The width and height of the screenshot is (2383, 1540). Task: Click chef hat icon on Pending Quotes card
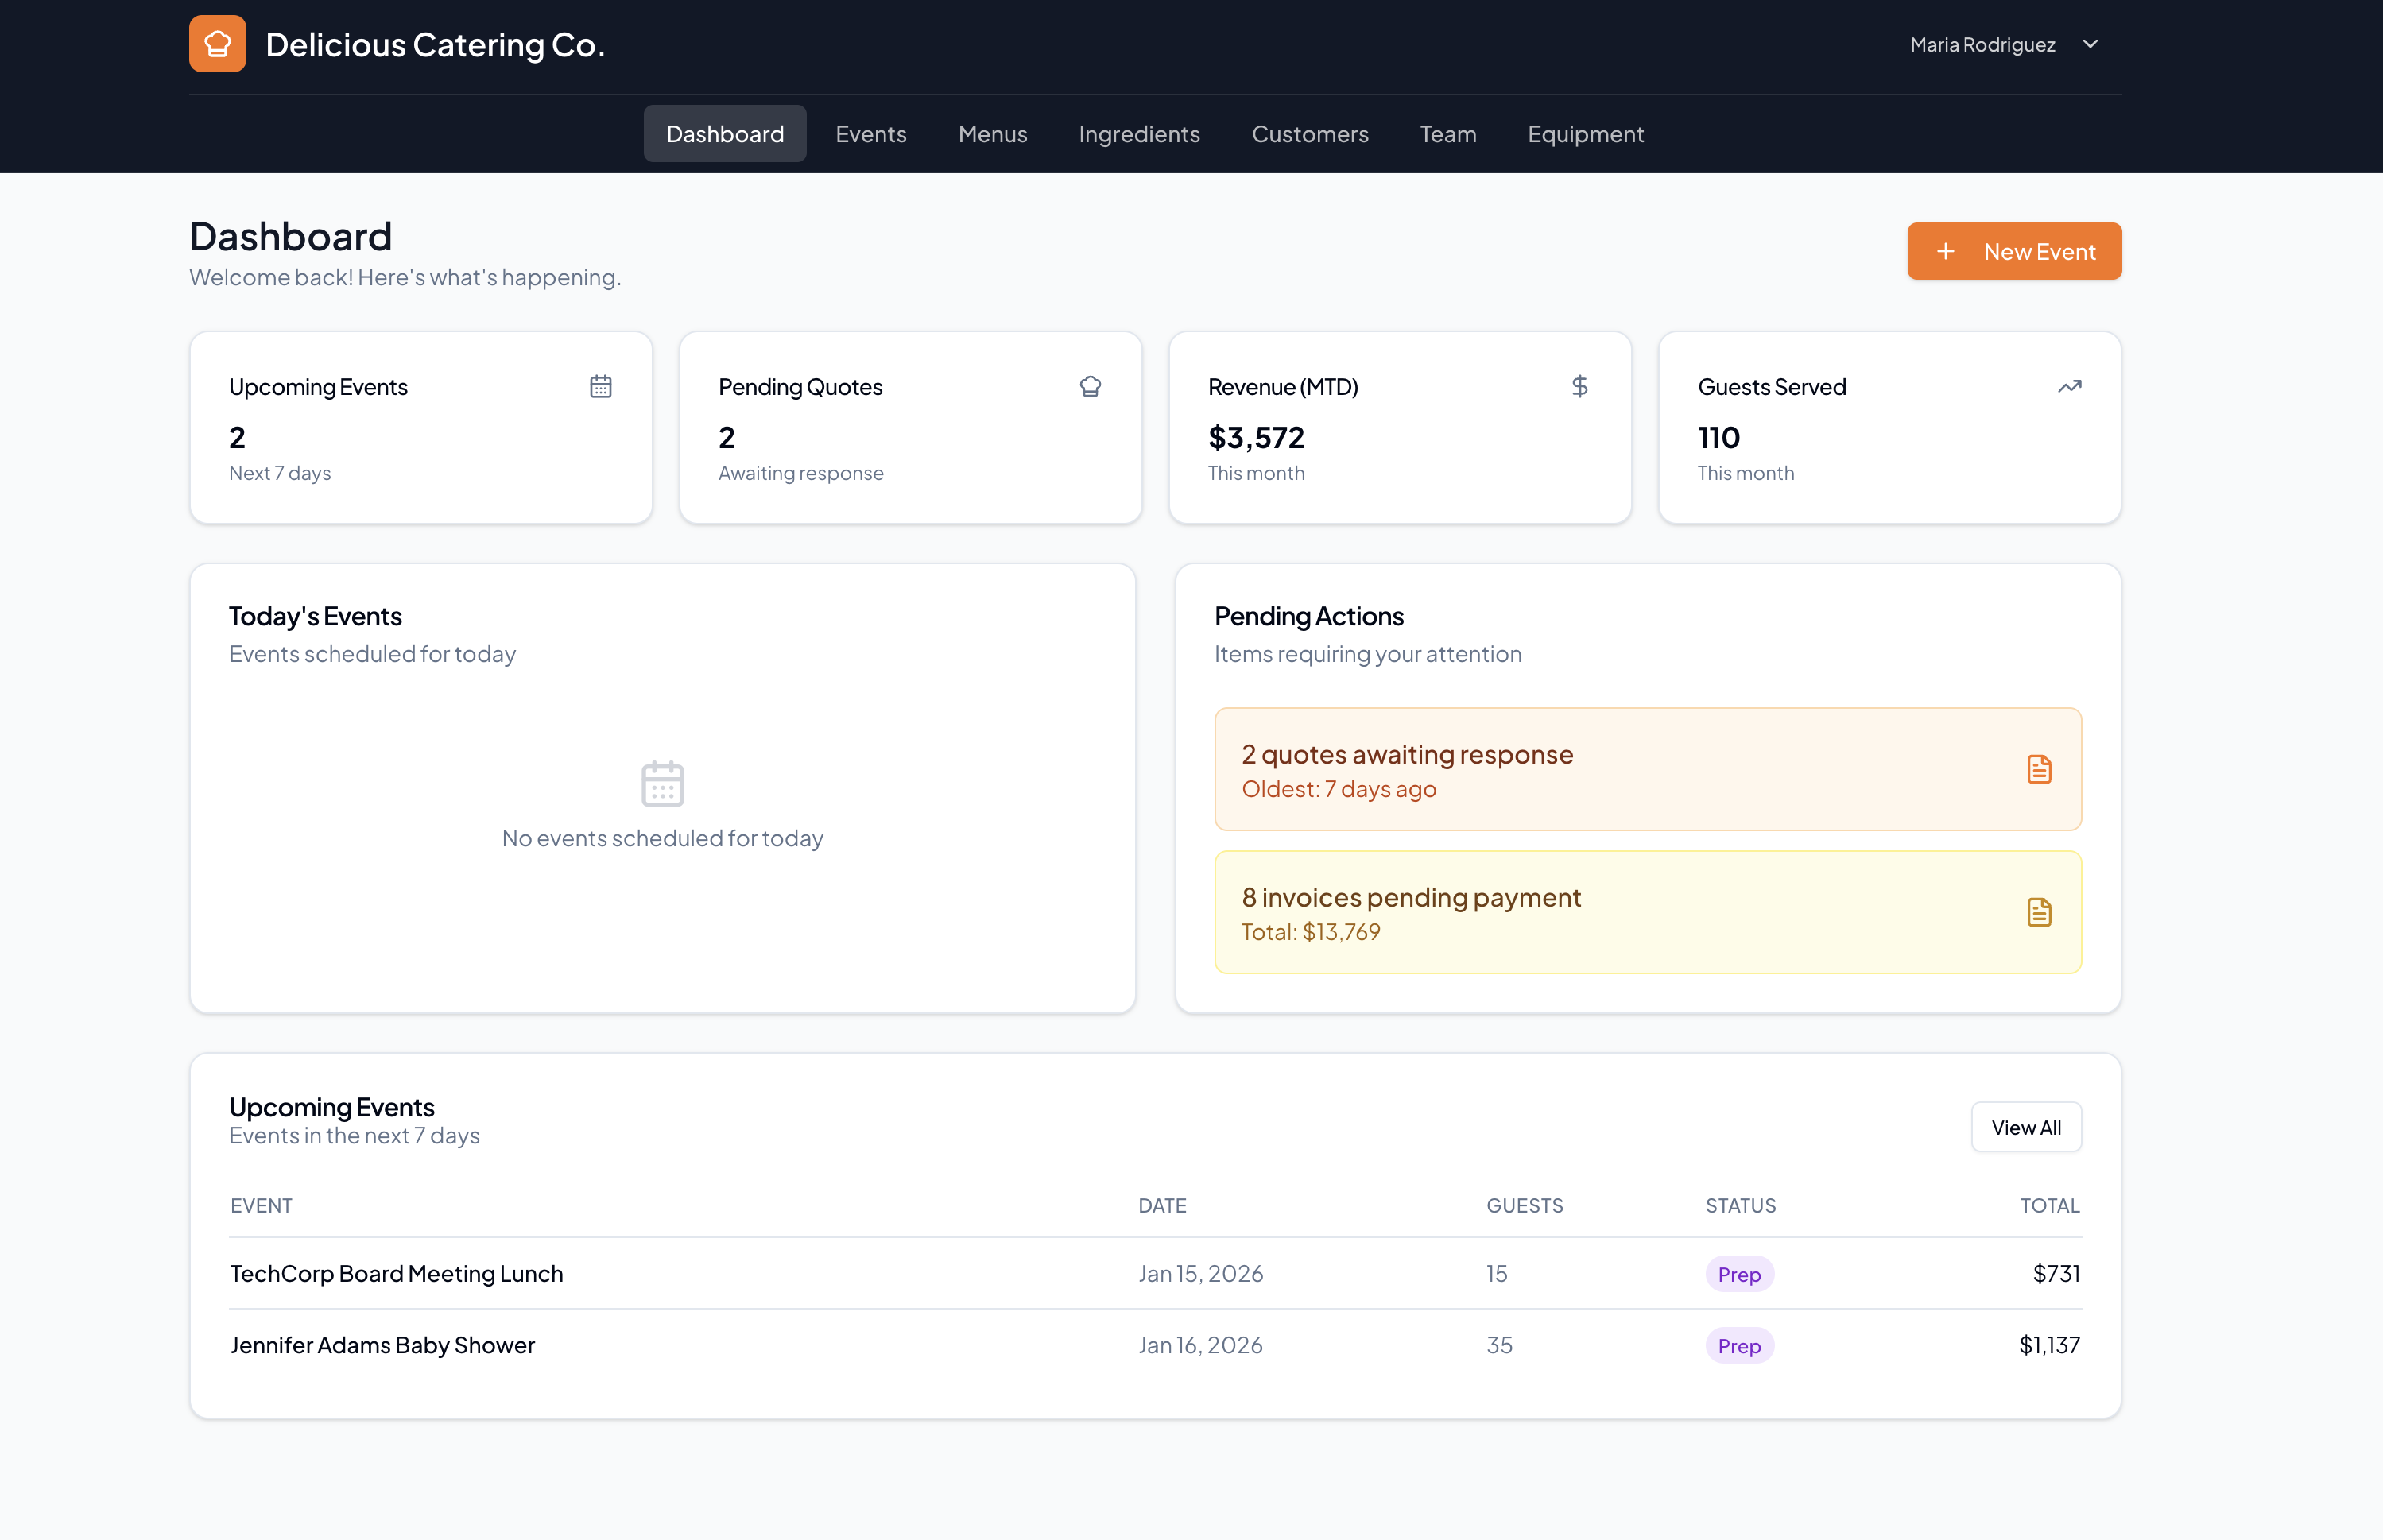1090,386
